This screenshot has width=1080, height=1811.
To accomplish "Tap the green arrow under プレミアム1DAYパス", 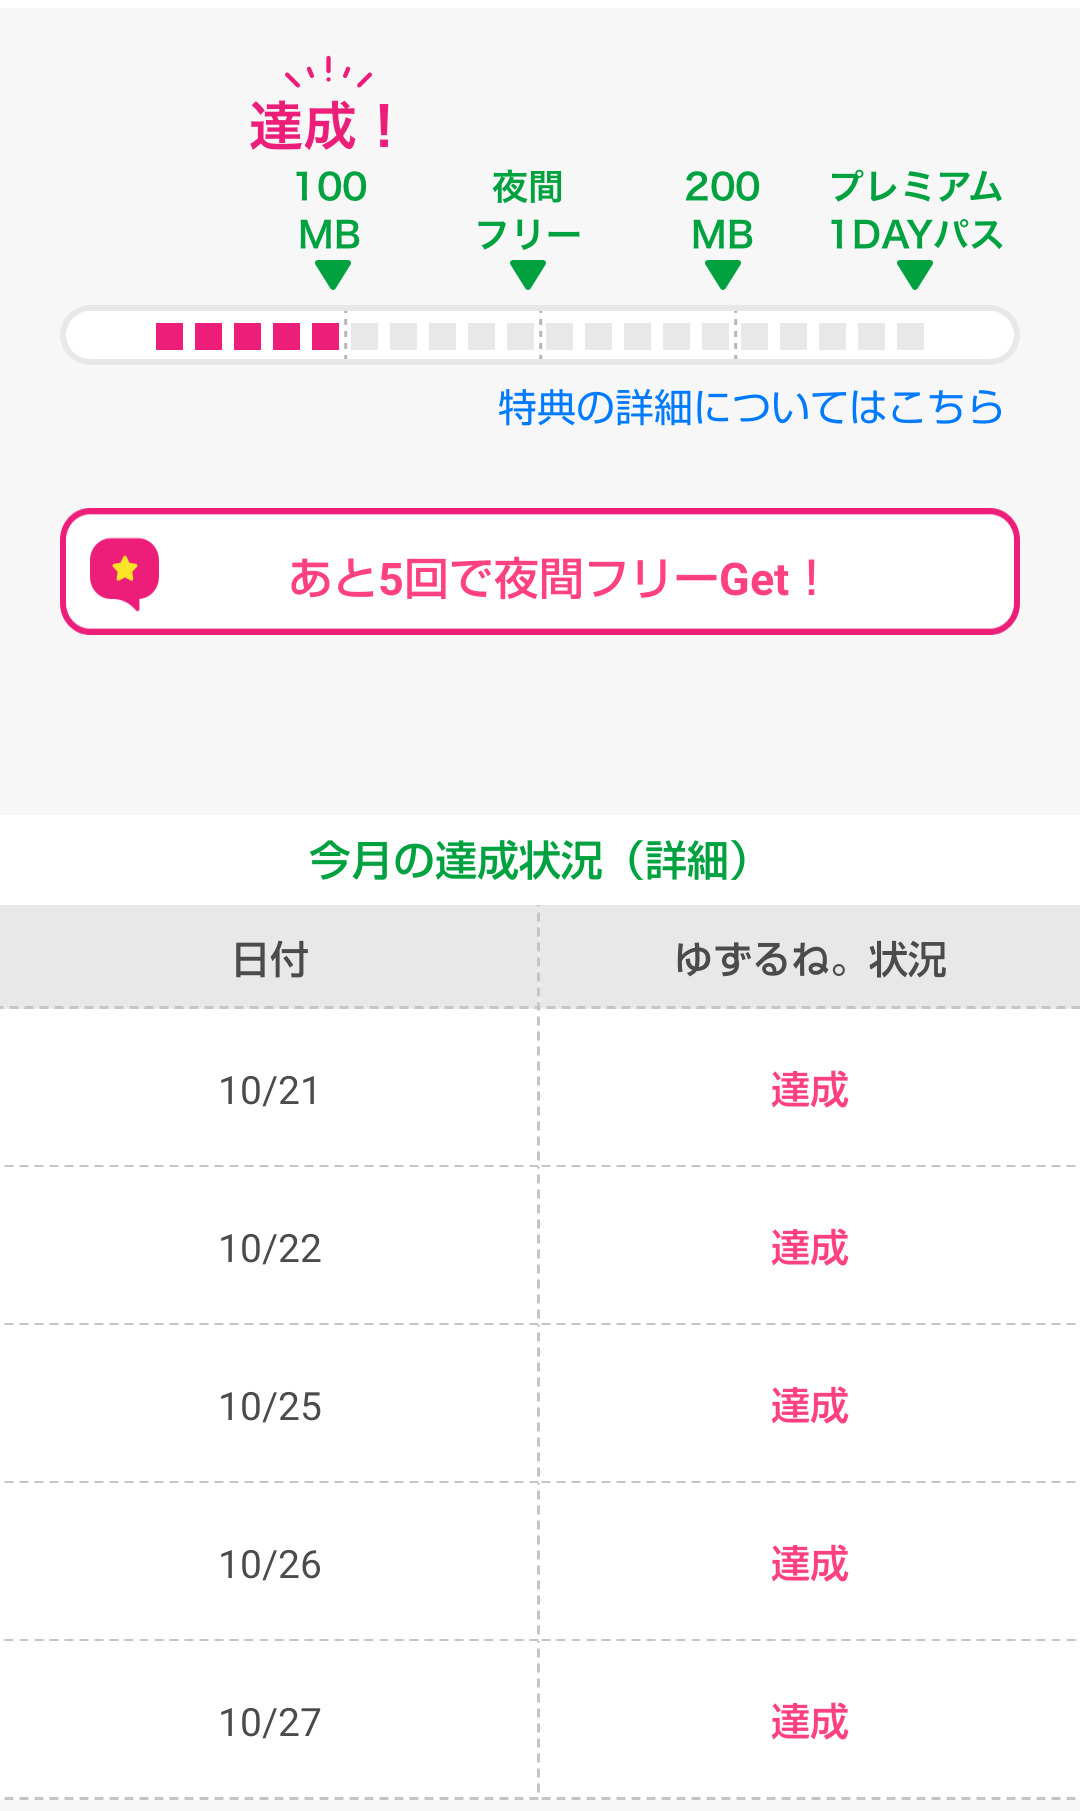I will click(915, 274).
